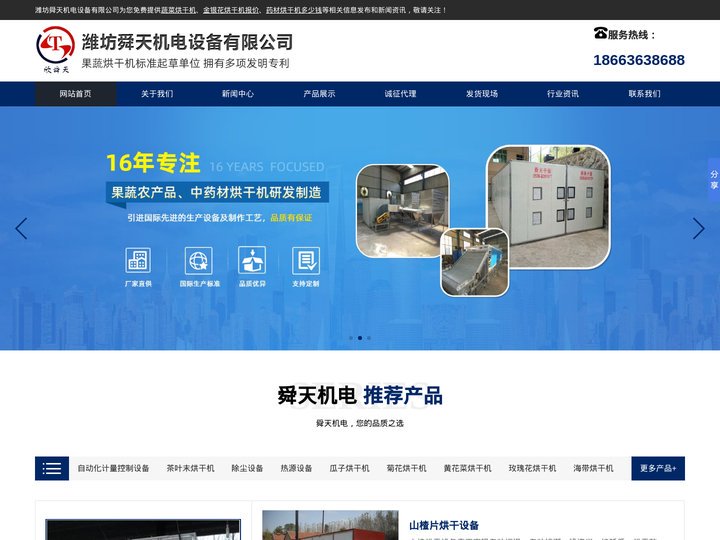Select the third banner pagination dot
The width and height of the screenshot is (720, 540).
tap(369, 338)
